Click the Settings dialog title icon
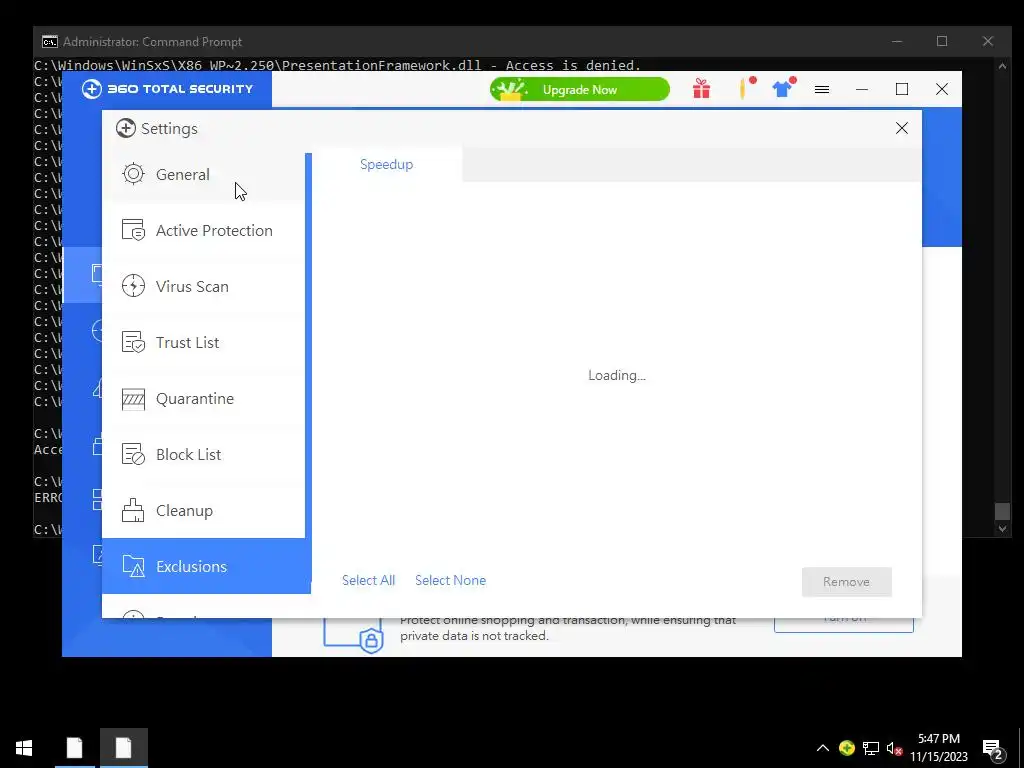 pos(125,128)
